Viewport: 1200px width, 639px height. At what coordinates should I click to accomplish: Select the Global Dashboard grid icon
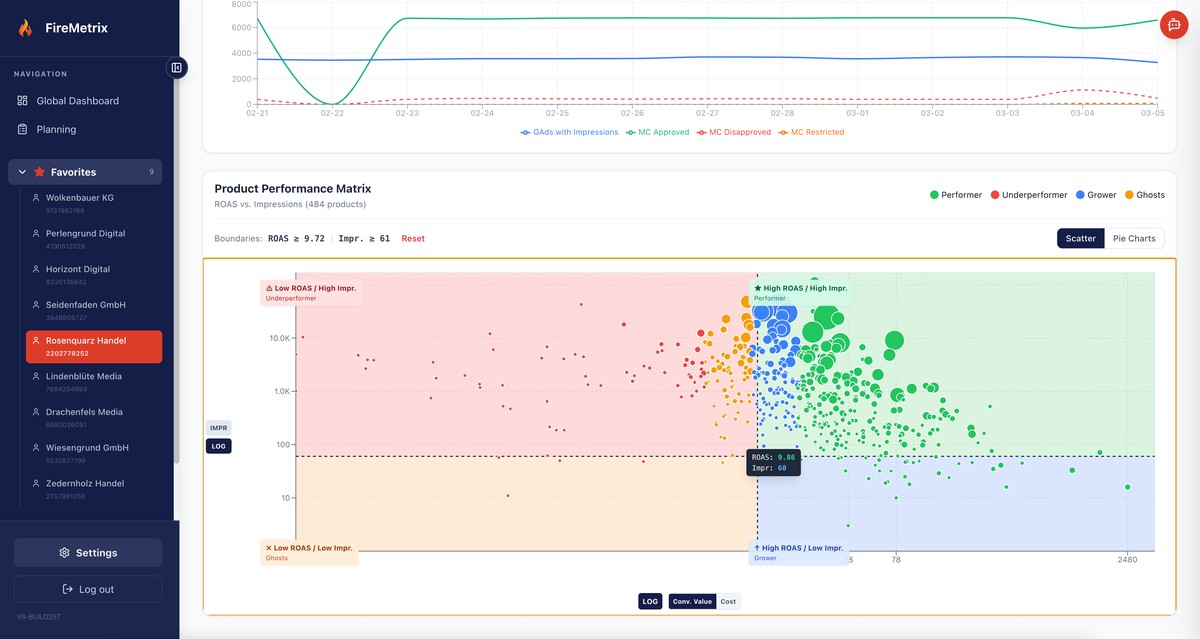point(20,100)
